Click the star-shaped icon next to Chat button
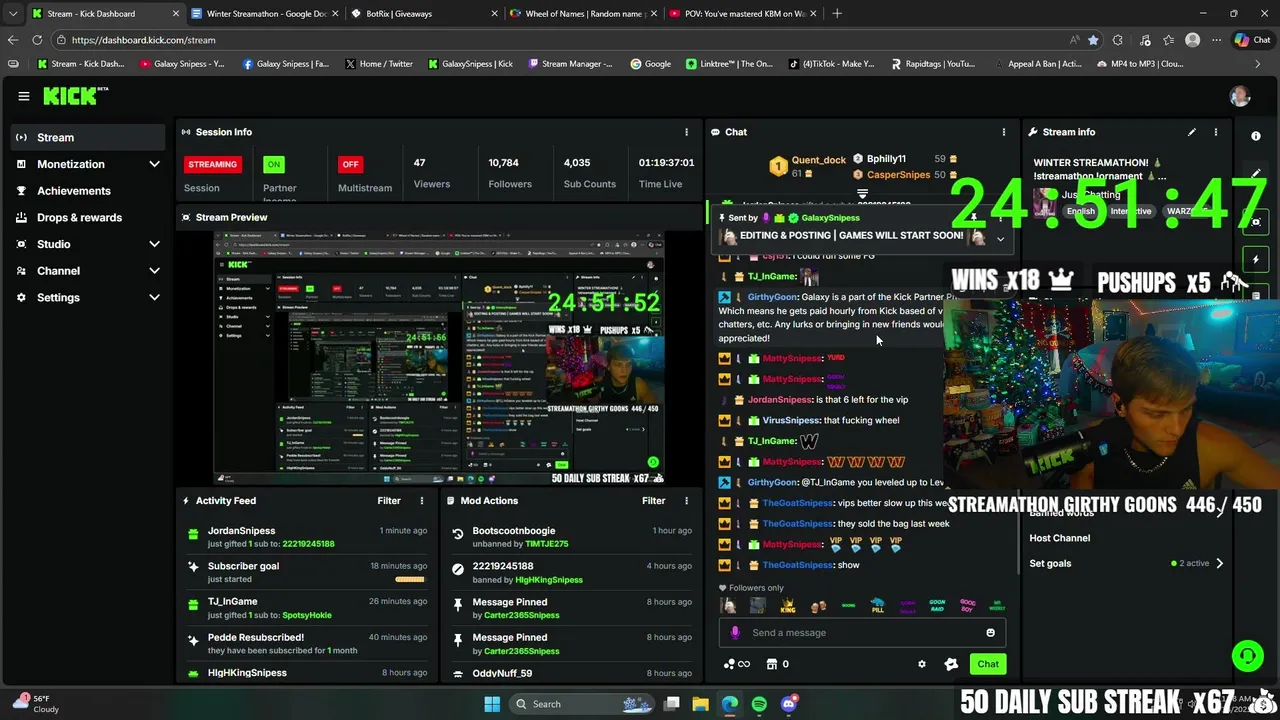 951,664
